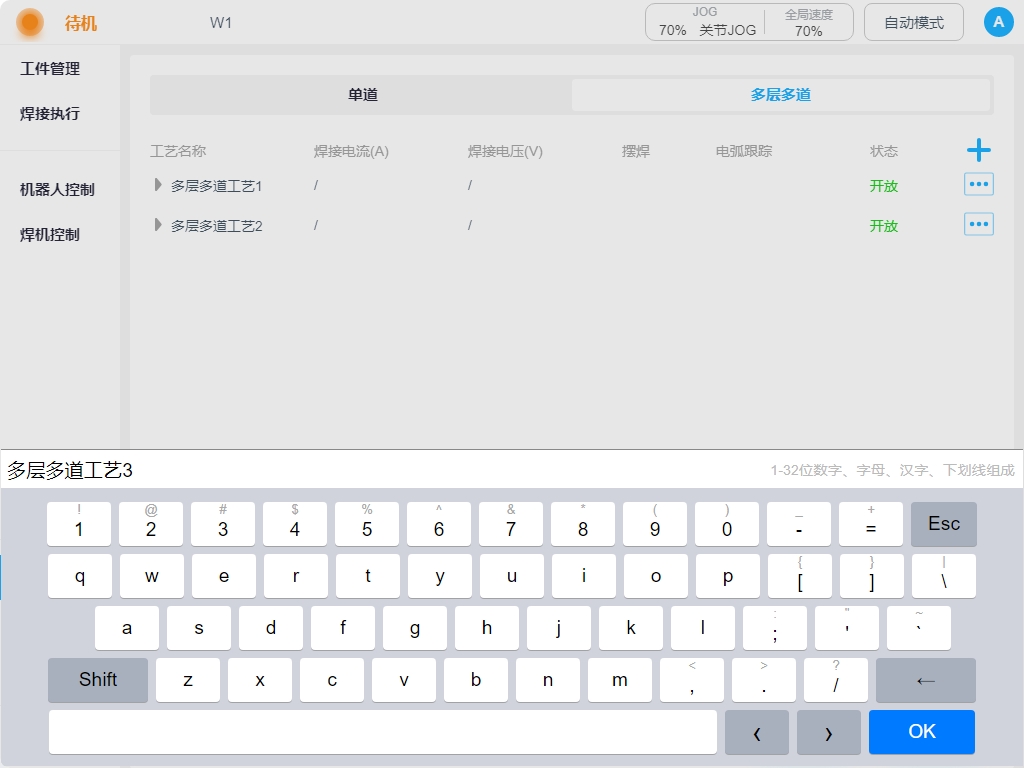Expand the 多层多道工艺2 row
1024x768 pixels.
pos(158,225)
